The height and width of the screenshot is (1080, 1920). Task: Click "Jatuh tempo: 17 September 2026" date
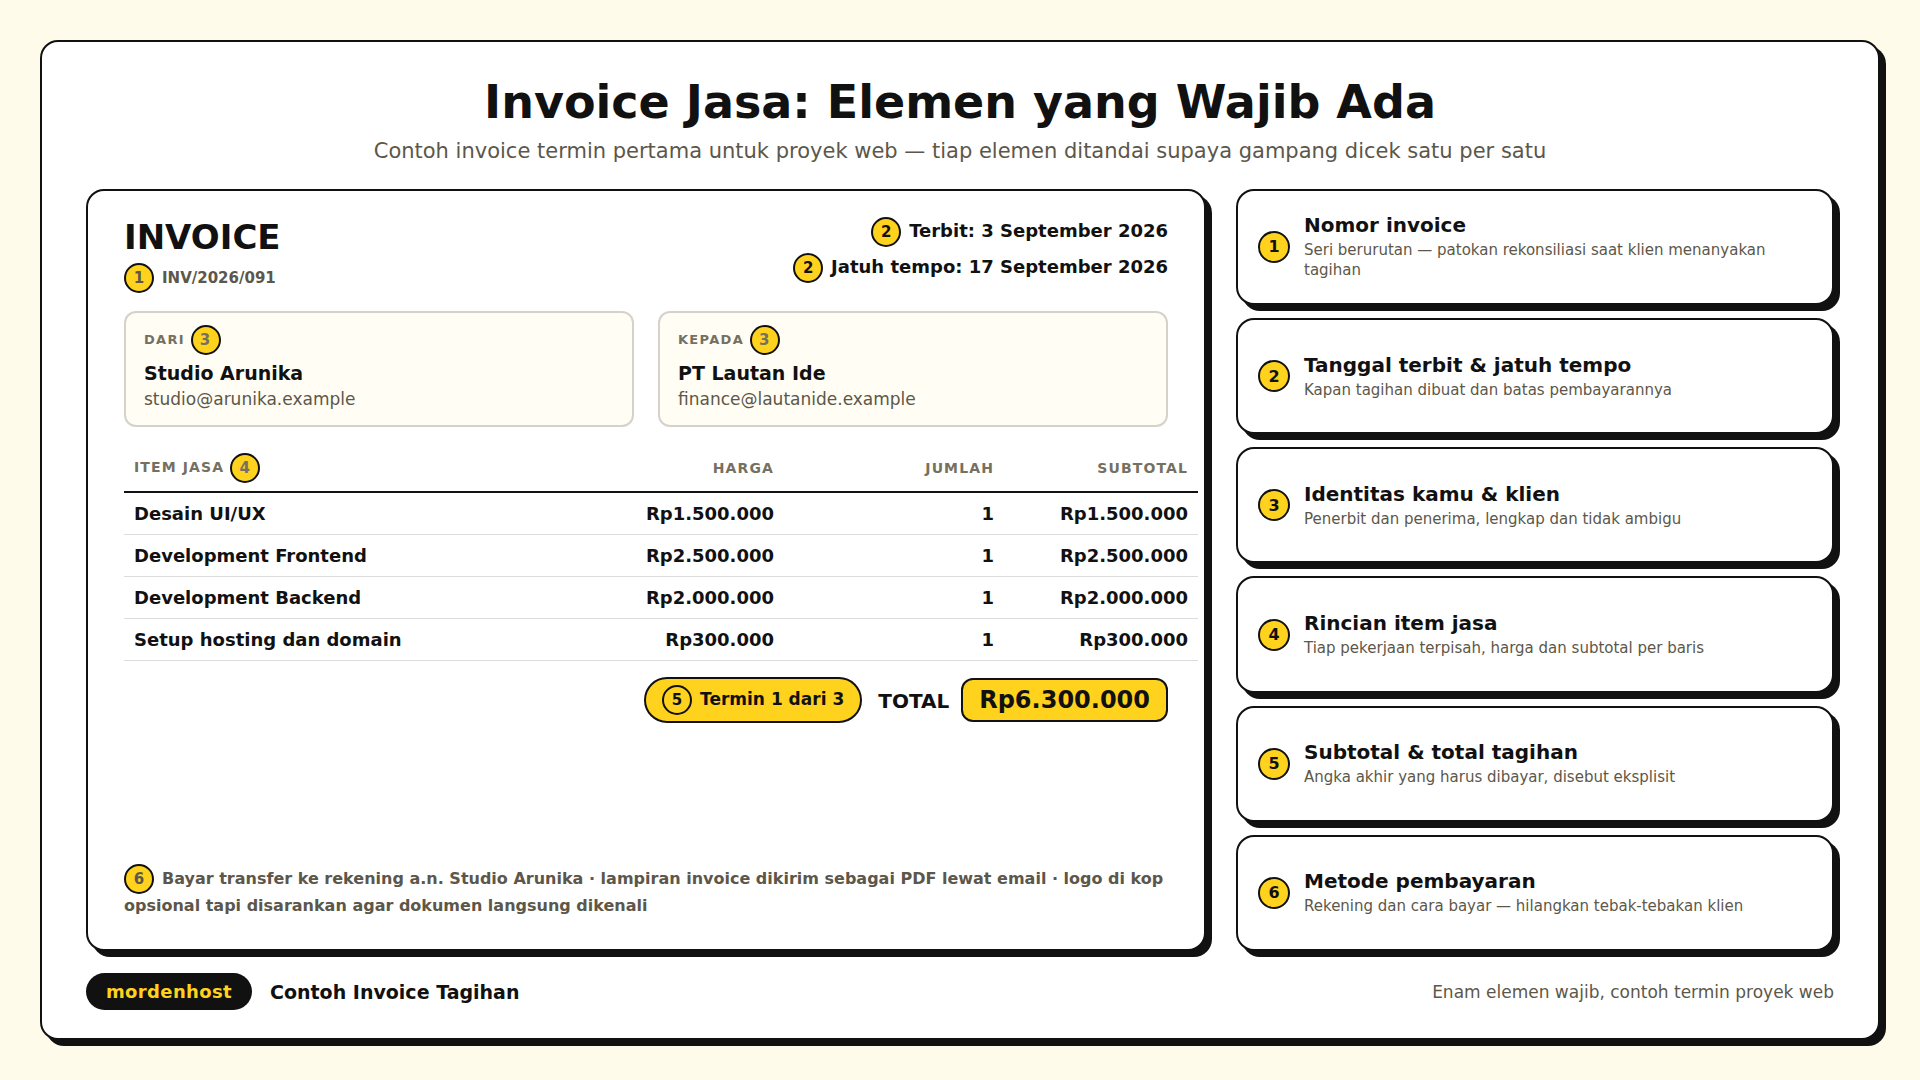tap(999, 267)
